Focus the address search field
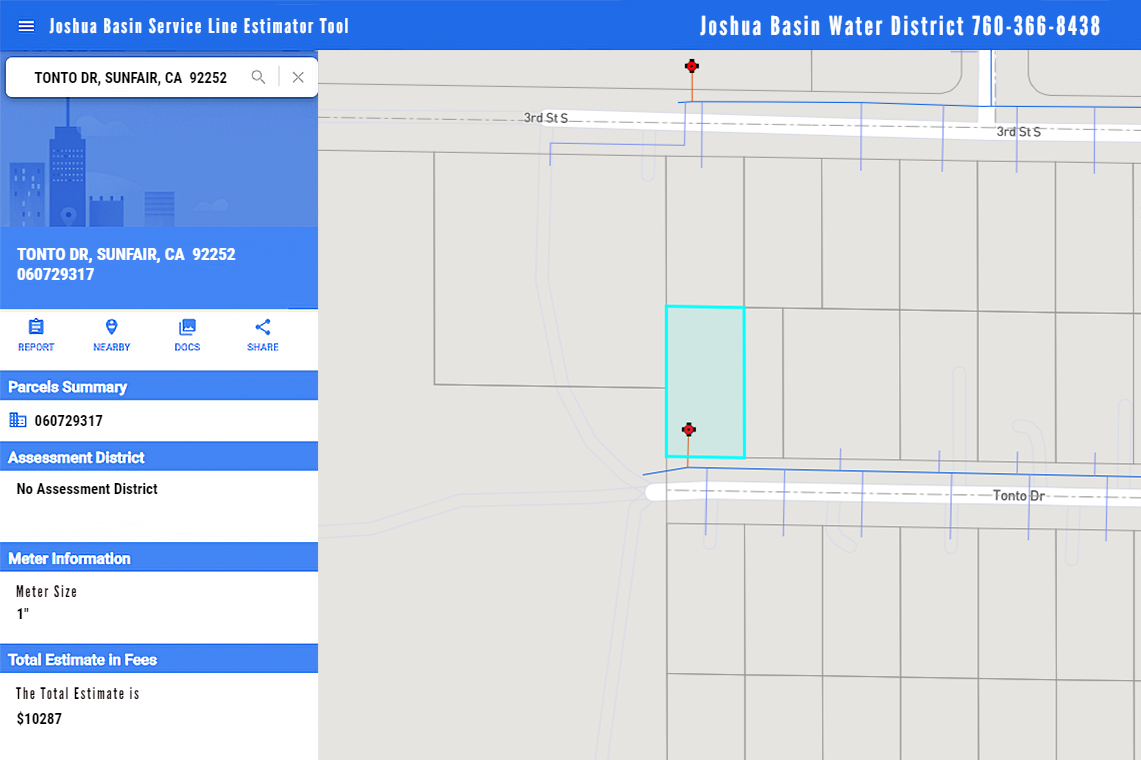Viewport: 1141px width, 760px height. pyautogui.click(x=131, y=77)
